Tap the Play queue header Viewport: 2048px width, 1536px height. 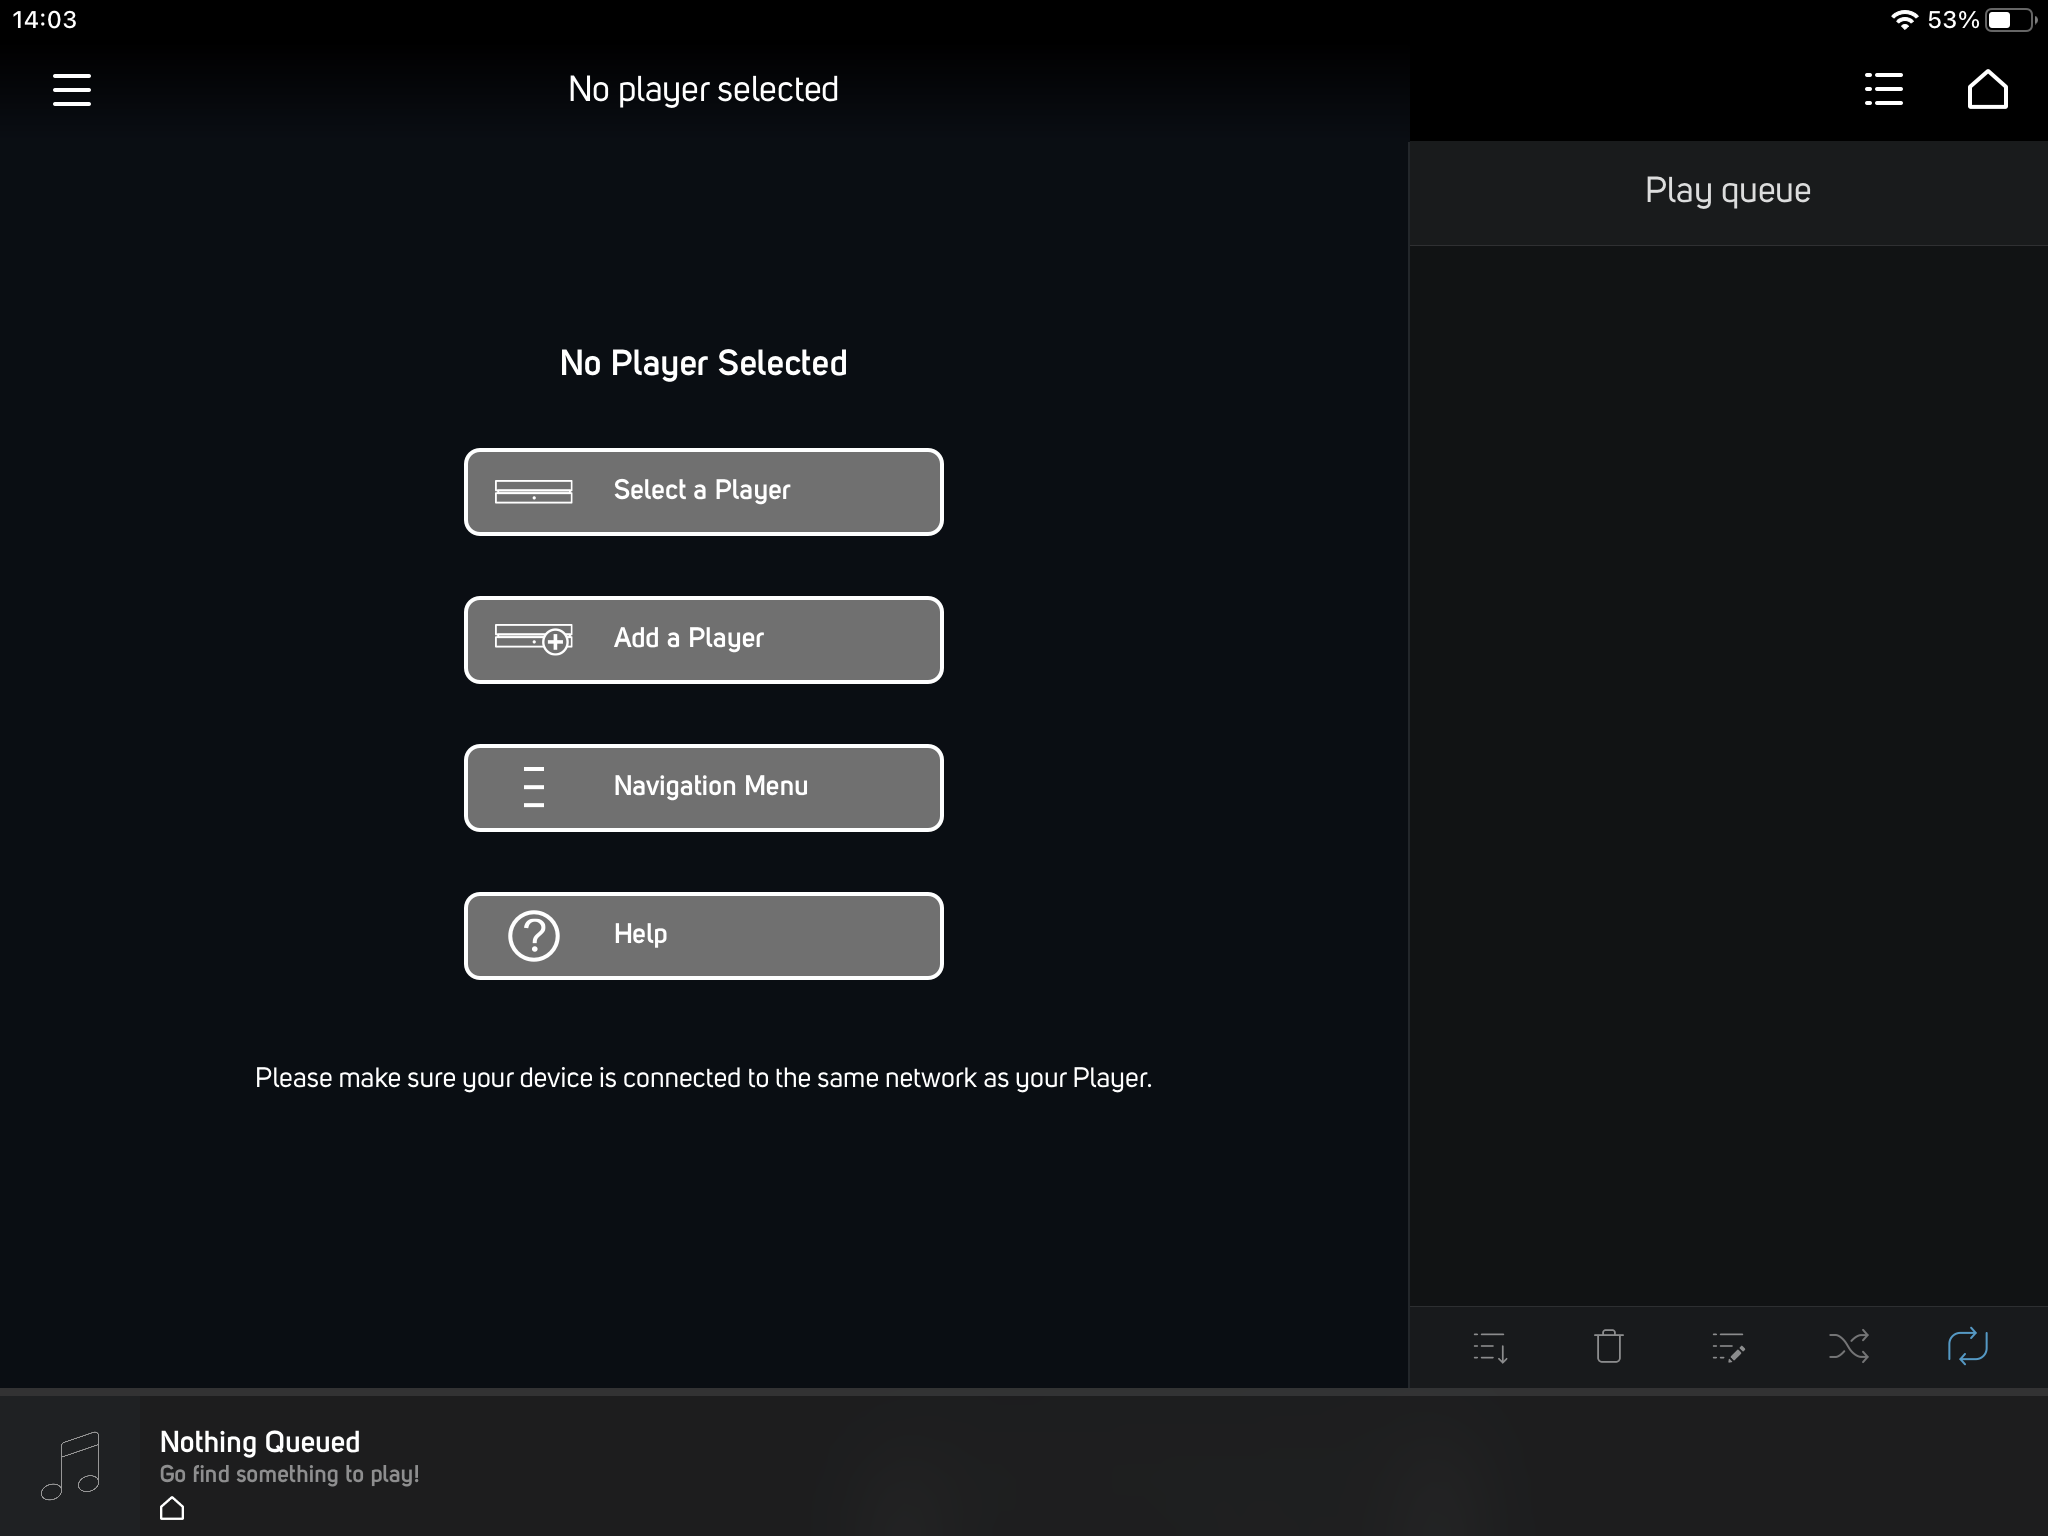[1727, 191]
